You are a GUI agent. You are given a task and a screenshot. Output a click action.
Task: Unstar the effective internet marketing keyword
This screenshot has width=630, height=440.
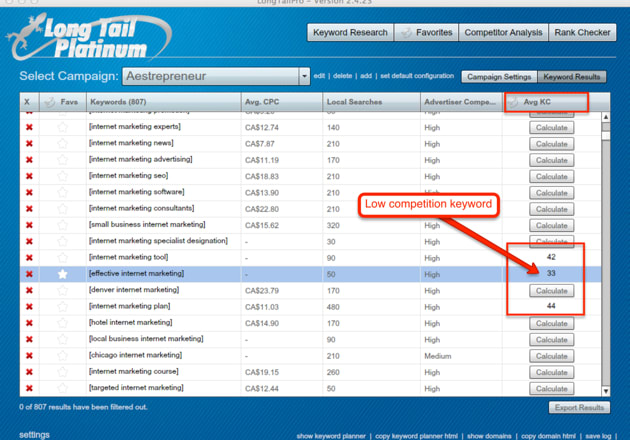[x=62, y=274]
